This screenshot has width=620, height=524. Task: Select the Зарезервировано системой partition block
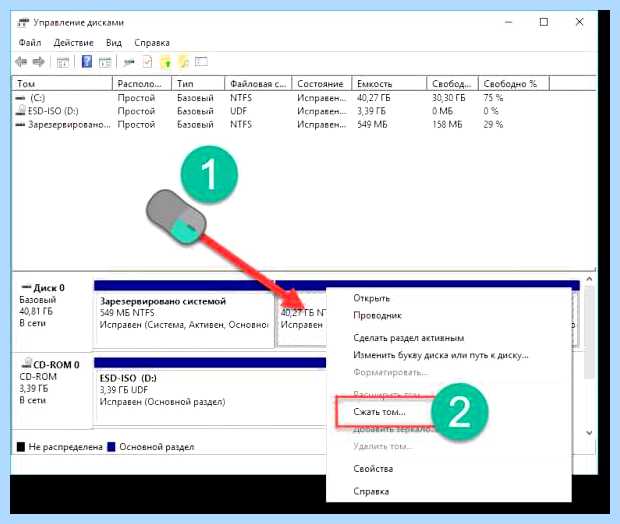(x=184, y=314)
